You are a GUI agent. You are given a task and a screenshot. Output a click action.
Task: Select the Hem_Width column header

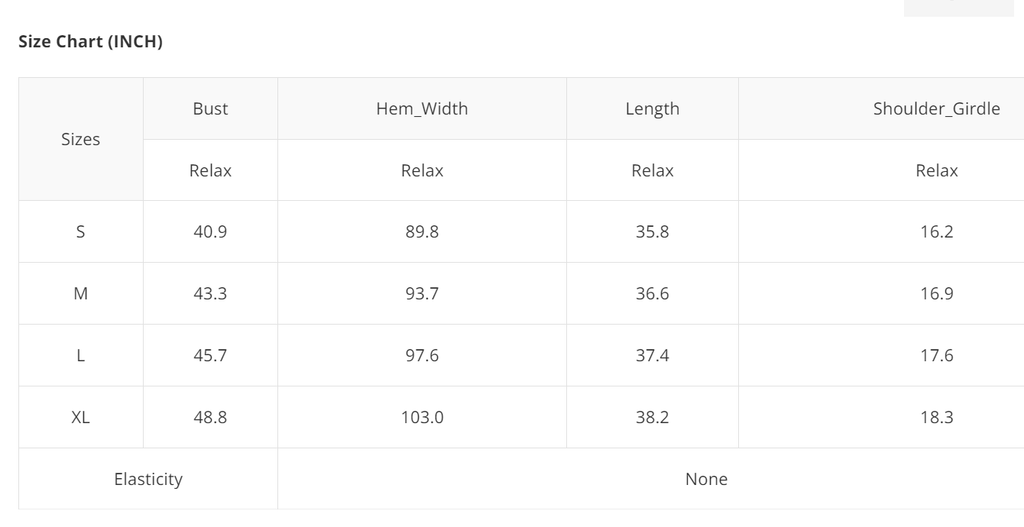click(422, 109)
